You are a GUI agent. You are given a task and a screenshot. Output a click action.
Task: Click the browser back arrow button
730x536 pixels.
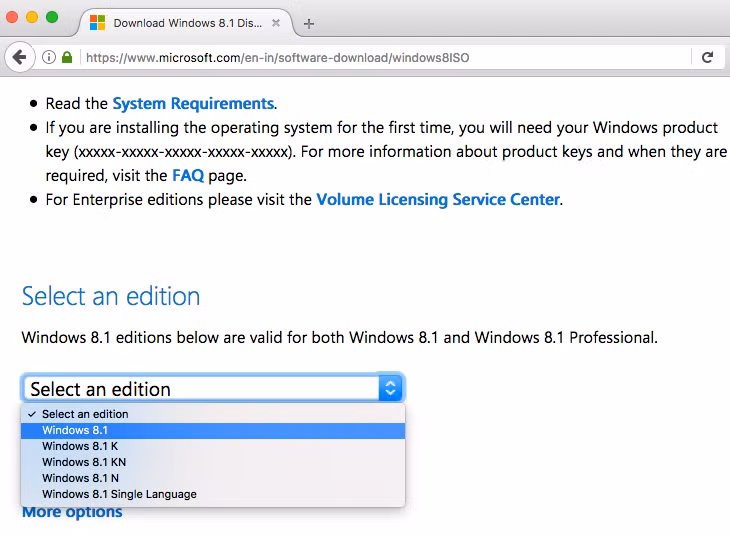(18, 57)
